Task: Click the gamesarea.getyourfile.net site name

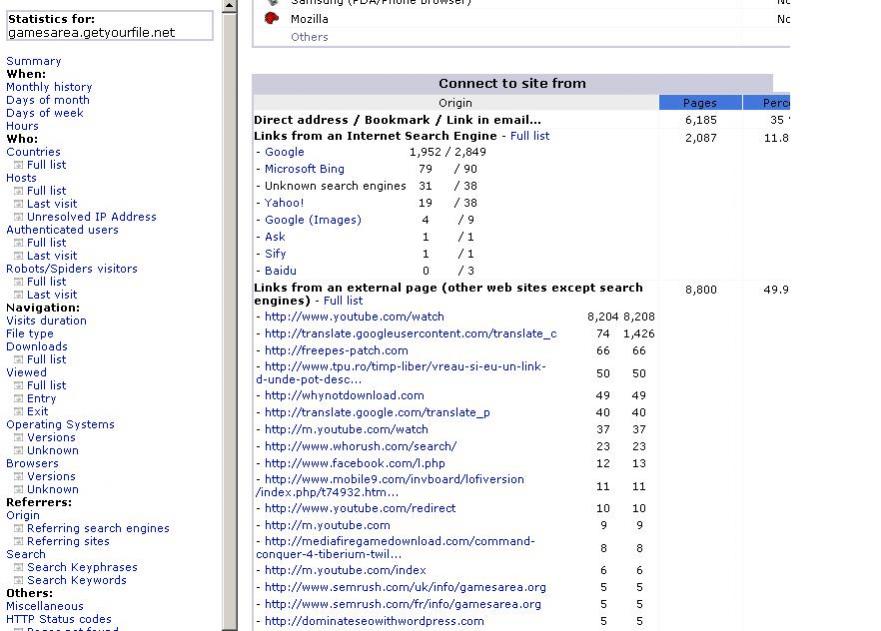Action: [x=92, y=33]
